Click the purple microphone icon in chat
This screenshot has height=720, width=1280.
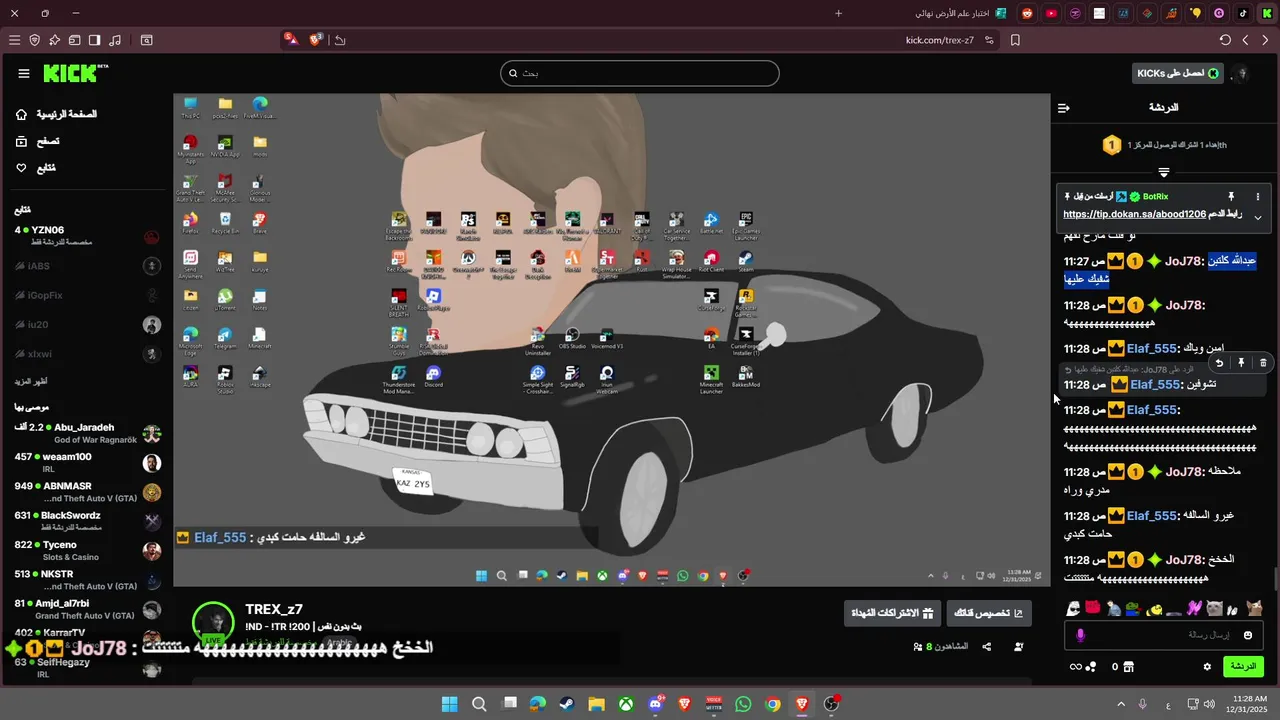(x=1080, y=635)
